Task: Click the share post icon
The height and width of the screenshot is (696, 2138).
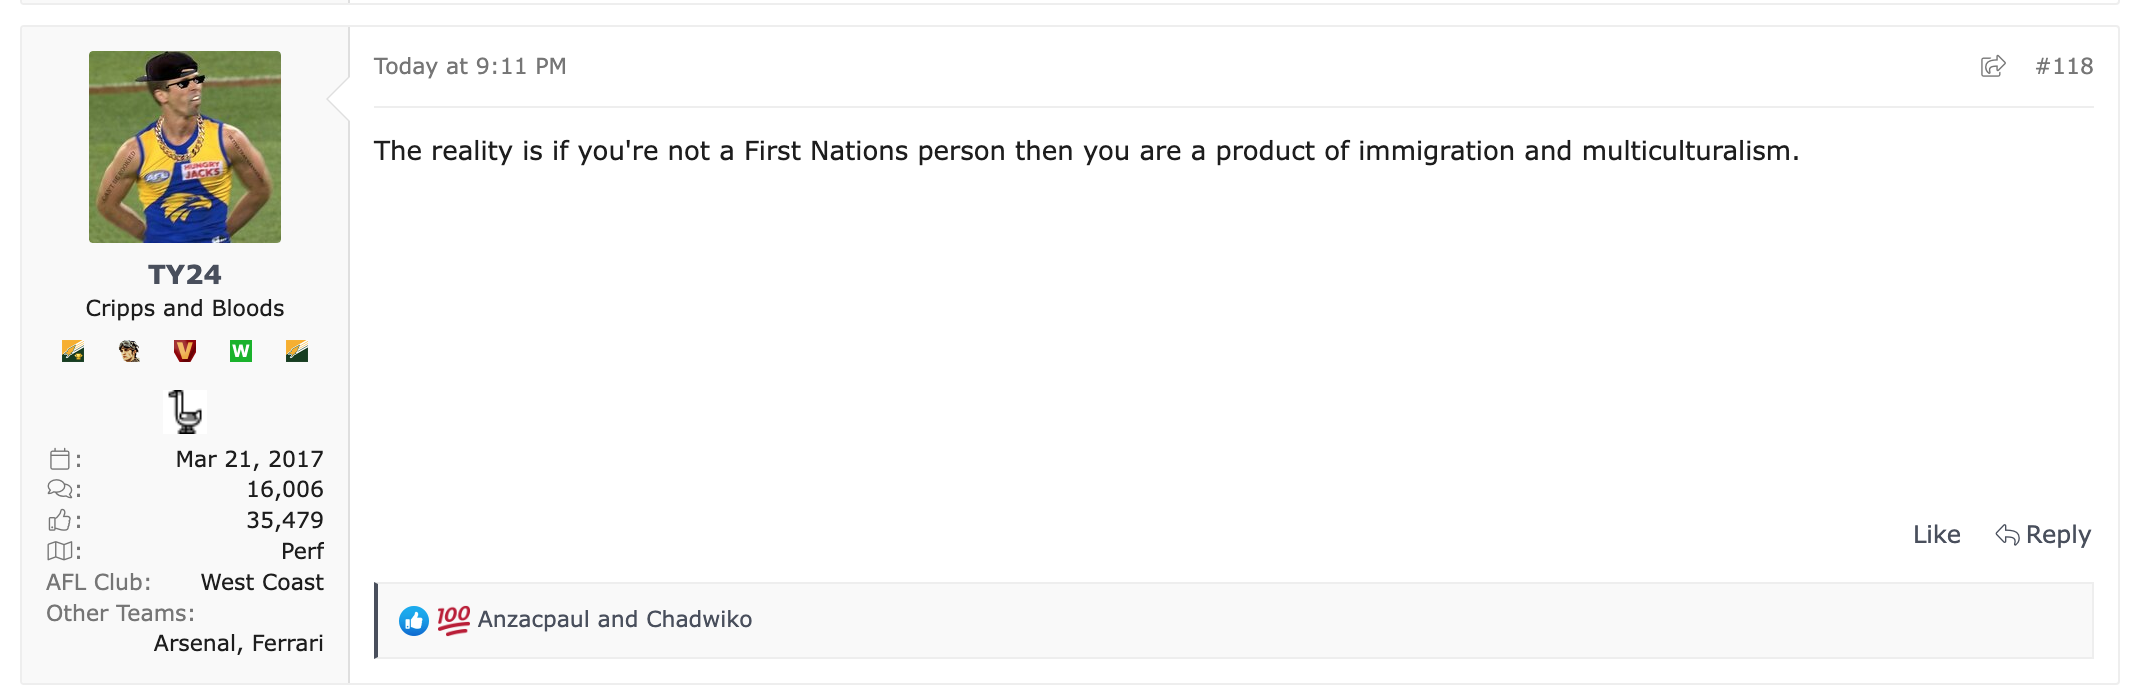Action: (x=1992, y=66)
